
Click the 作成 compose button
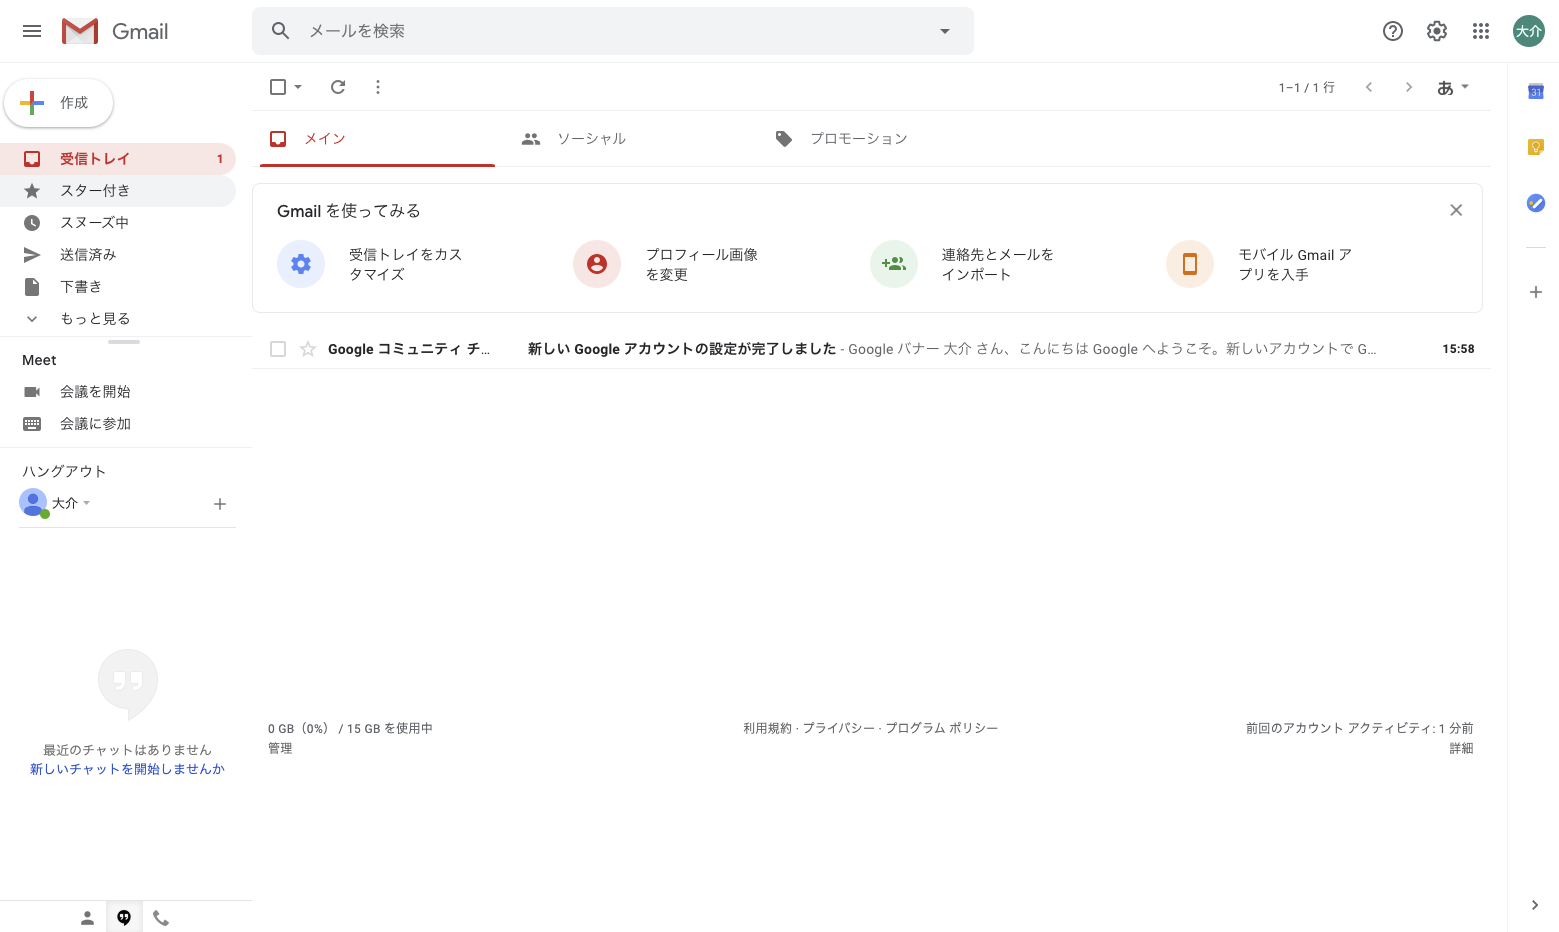click(58, 103)
